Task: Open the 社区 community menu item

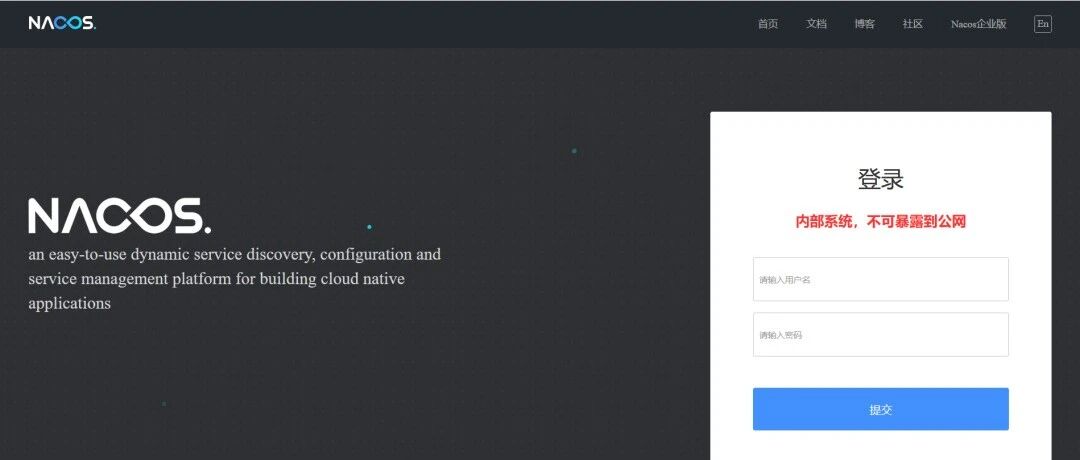Action: [913, 24]
